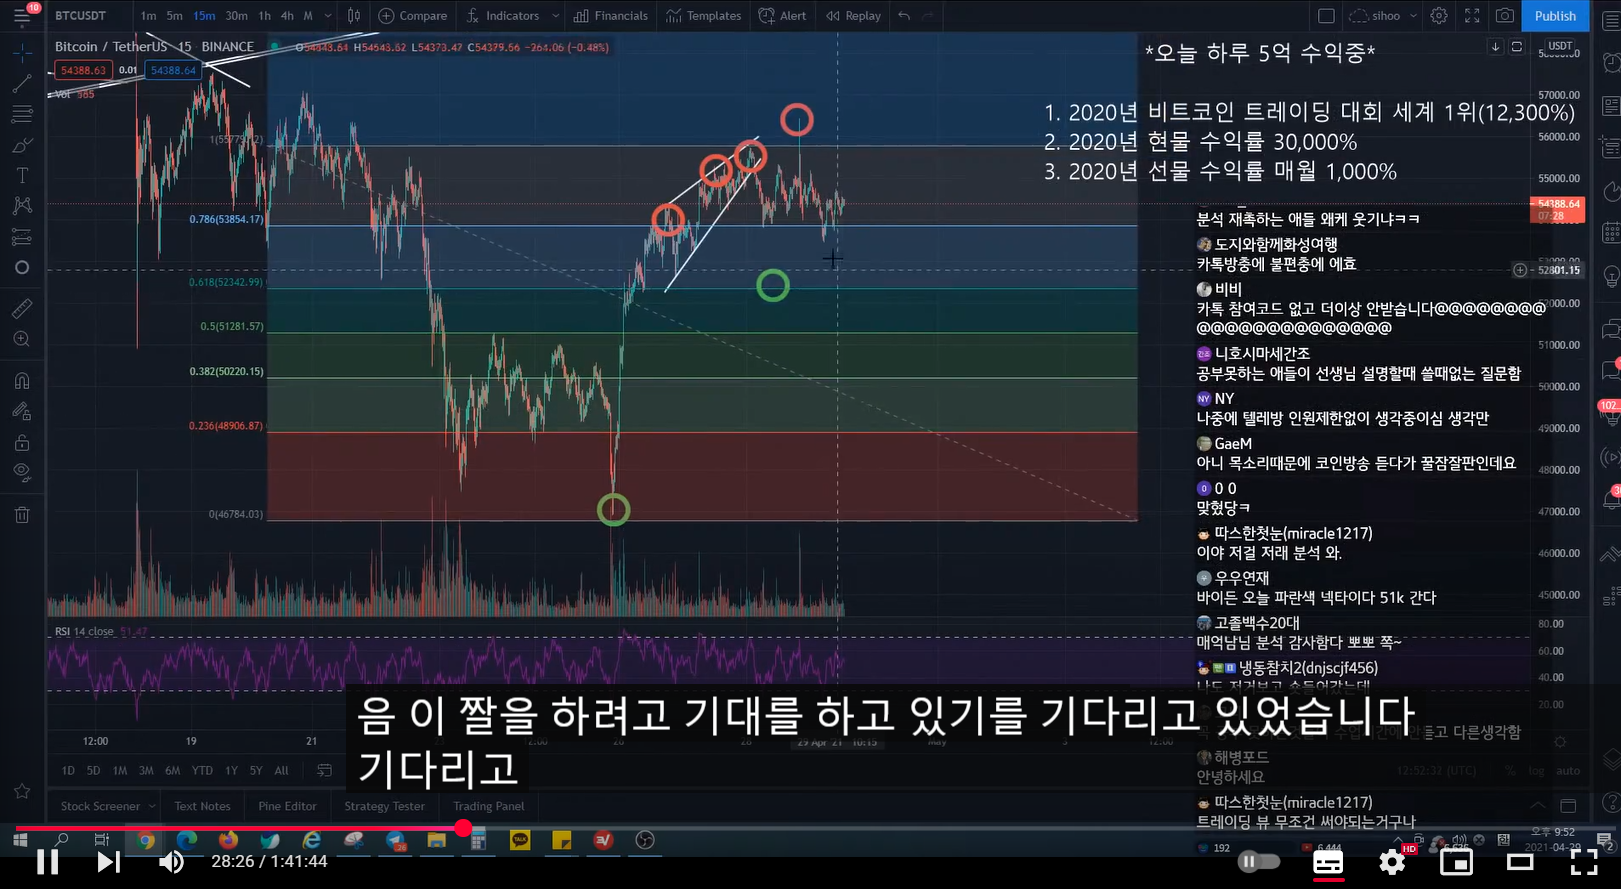Set date range to 1D
This screenshot has width=1621, height=889.
pyautogui.click(x=68, y=771)
